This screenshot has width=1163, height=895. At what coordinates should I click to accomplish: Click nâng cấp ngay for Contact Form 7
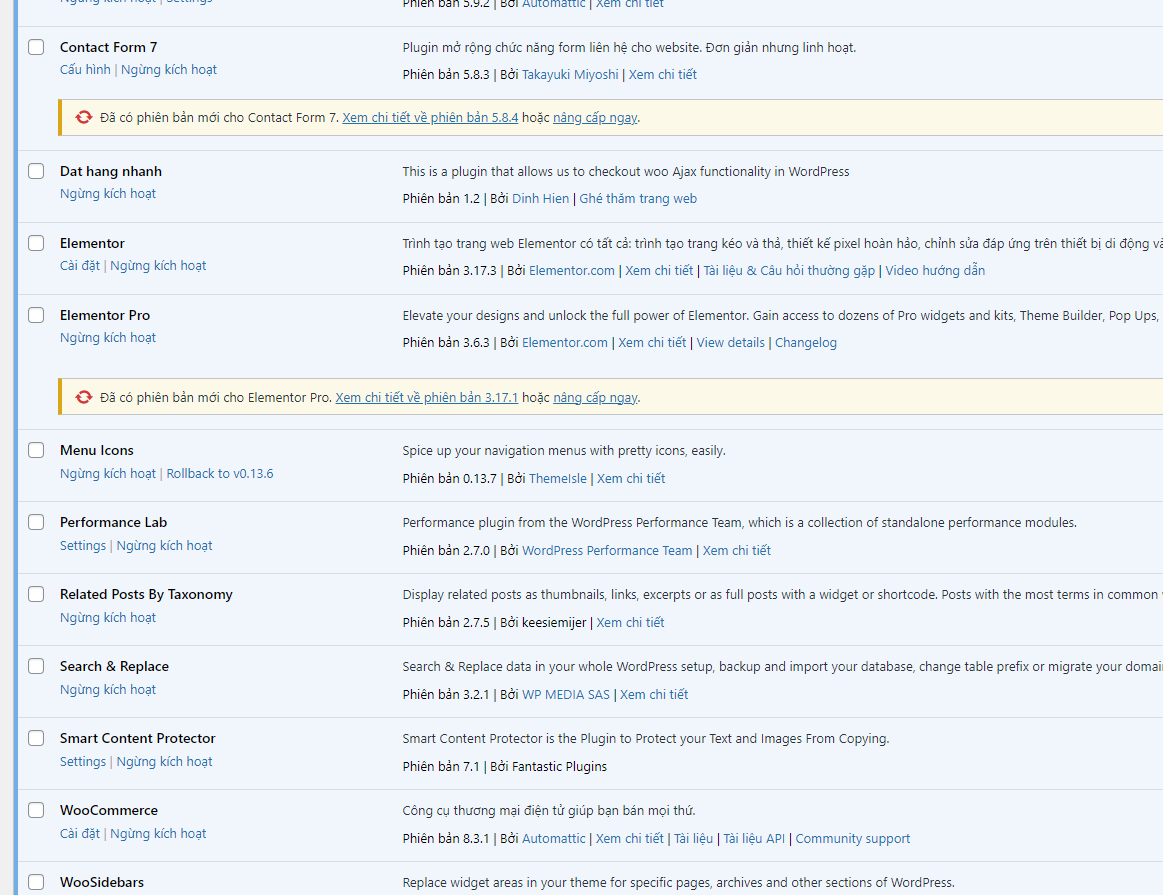coord(595,117)
